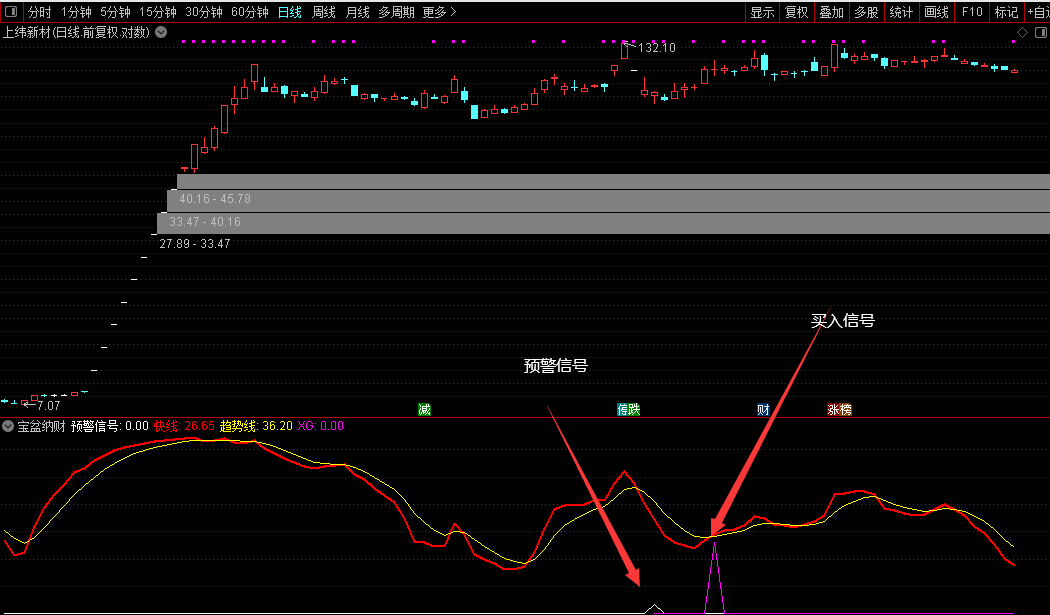Collapse the 宝盆纳财 indicator dropdown arrow
The height and width of the screenshot is (615, 1050).
(x=8, y=426)
